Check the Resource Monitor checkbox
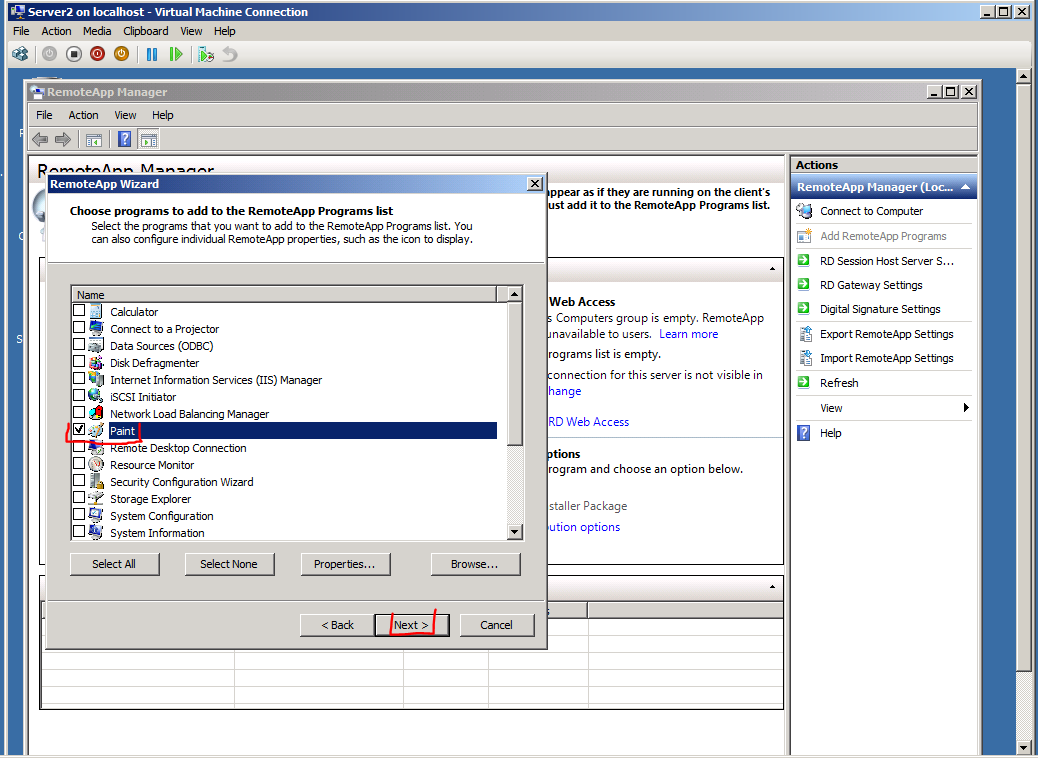1038x758 pixels. (79, 463)
